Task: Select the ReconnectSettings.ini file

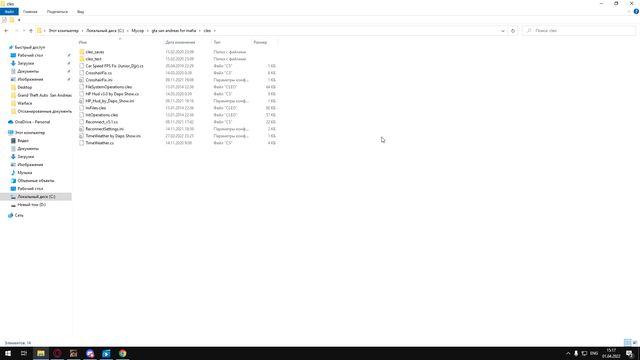Action: pyautogui.click(x=104, y=129)
